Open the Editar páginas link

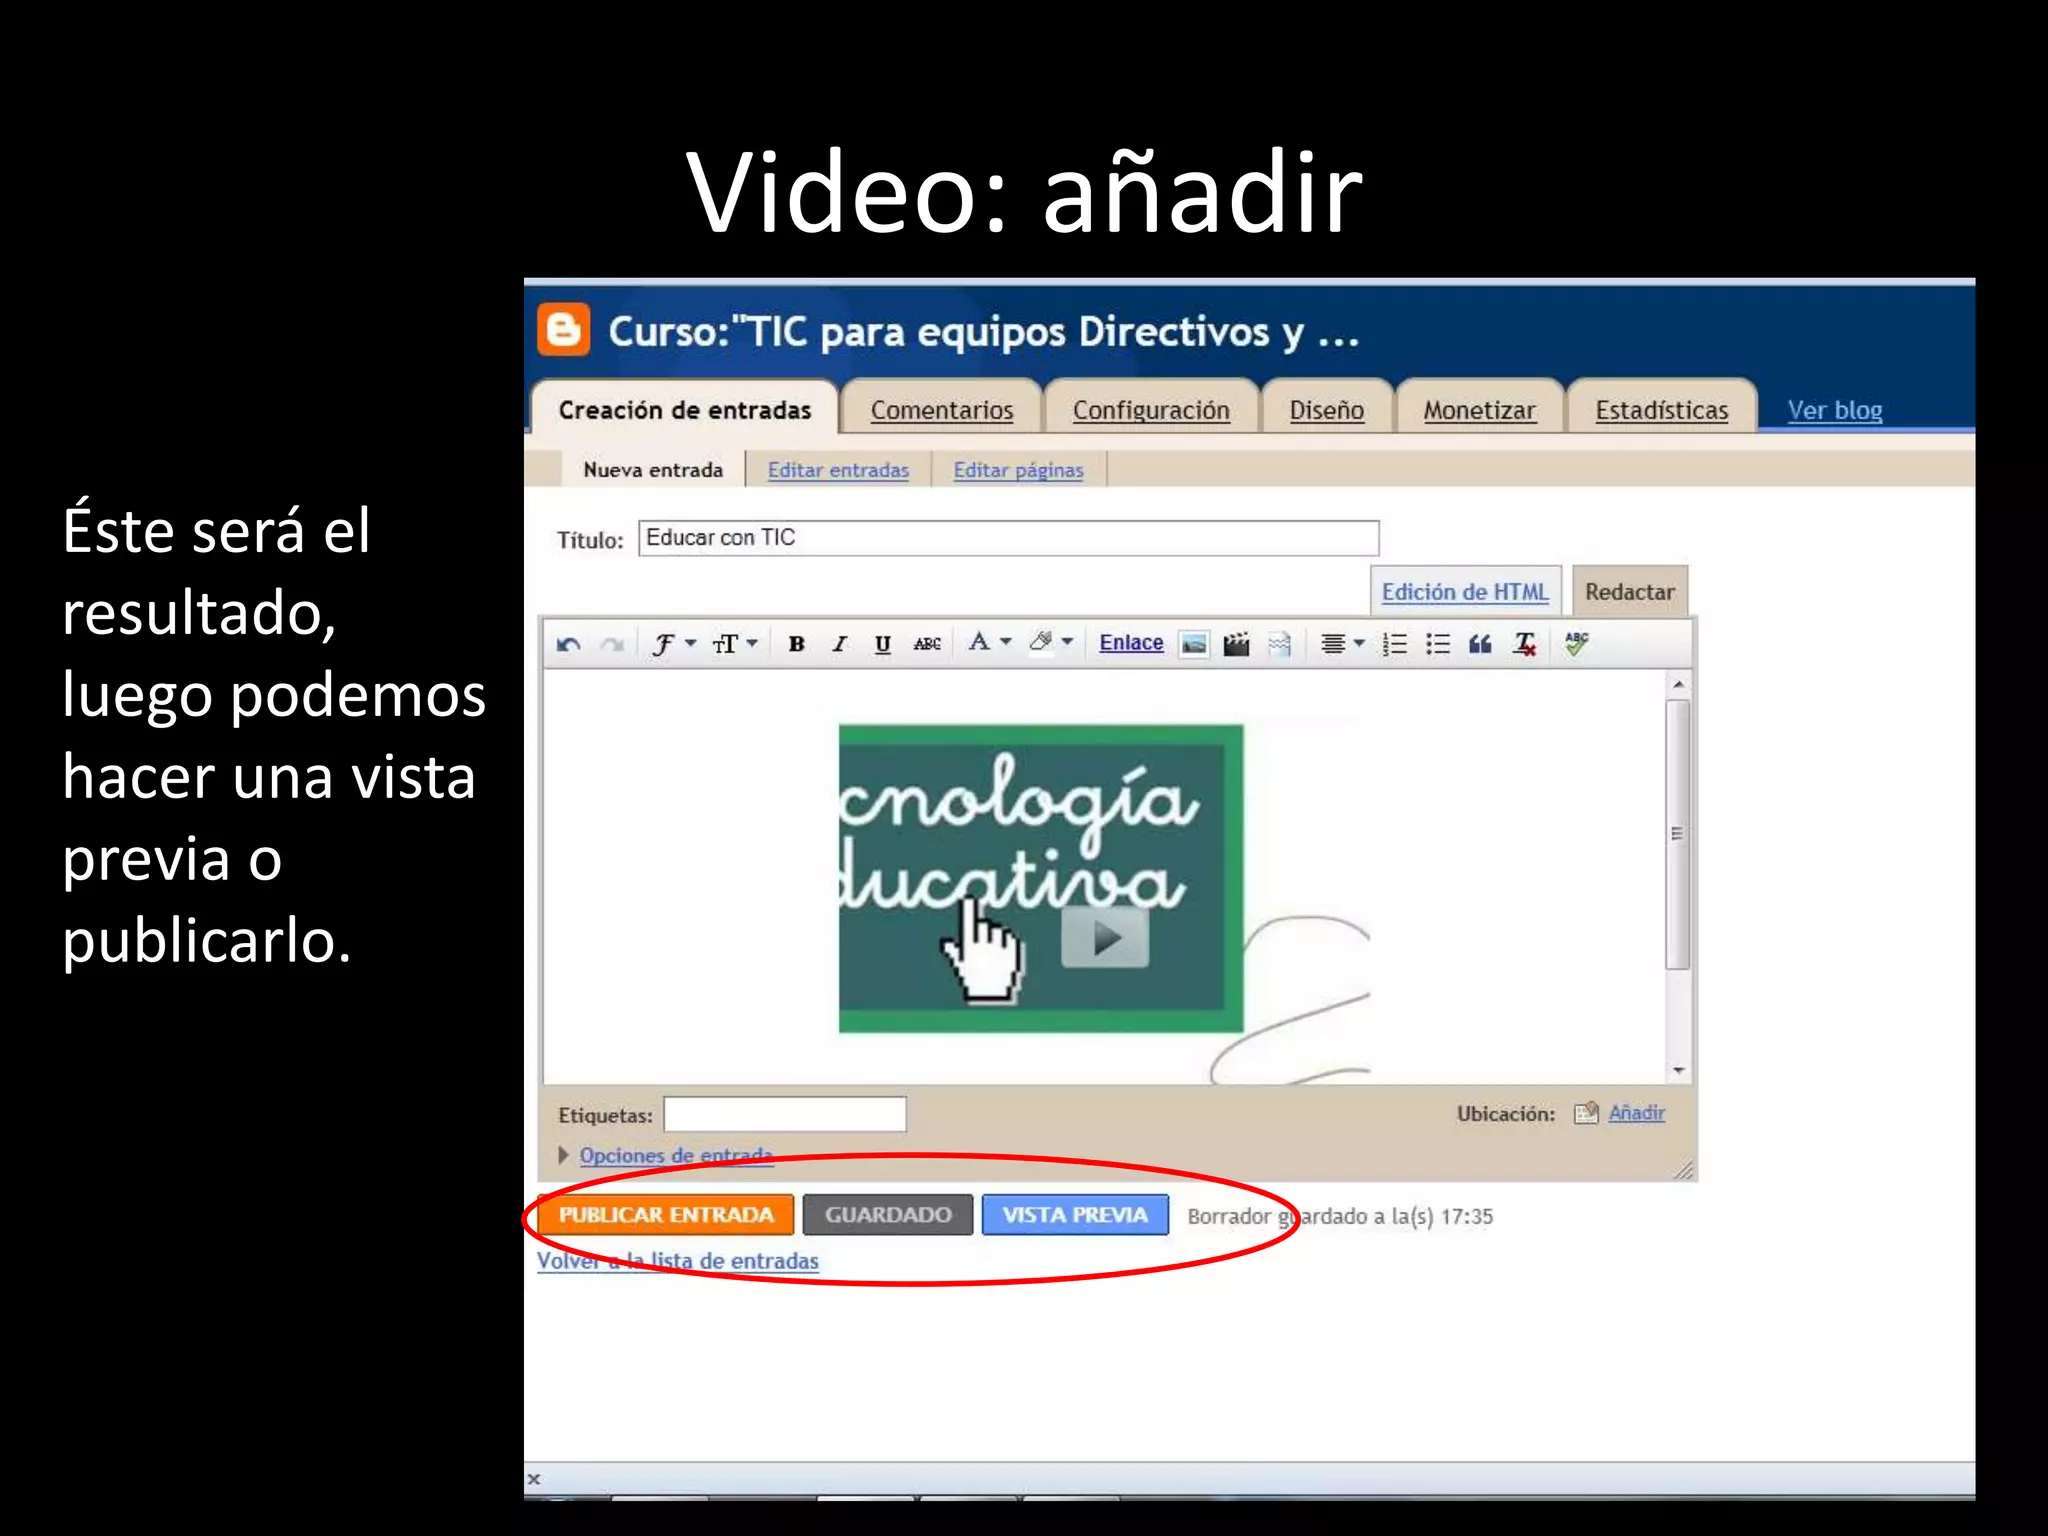coord(1018,470)
